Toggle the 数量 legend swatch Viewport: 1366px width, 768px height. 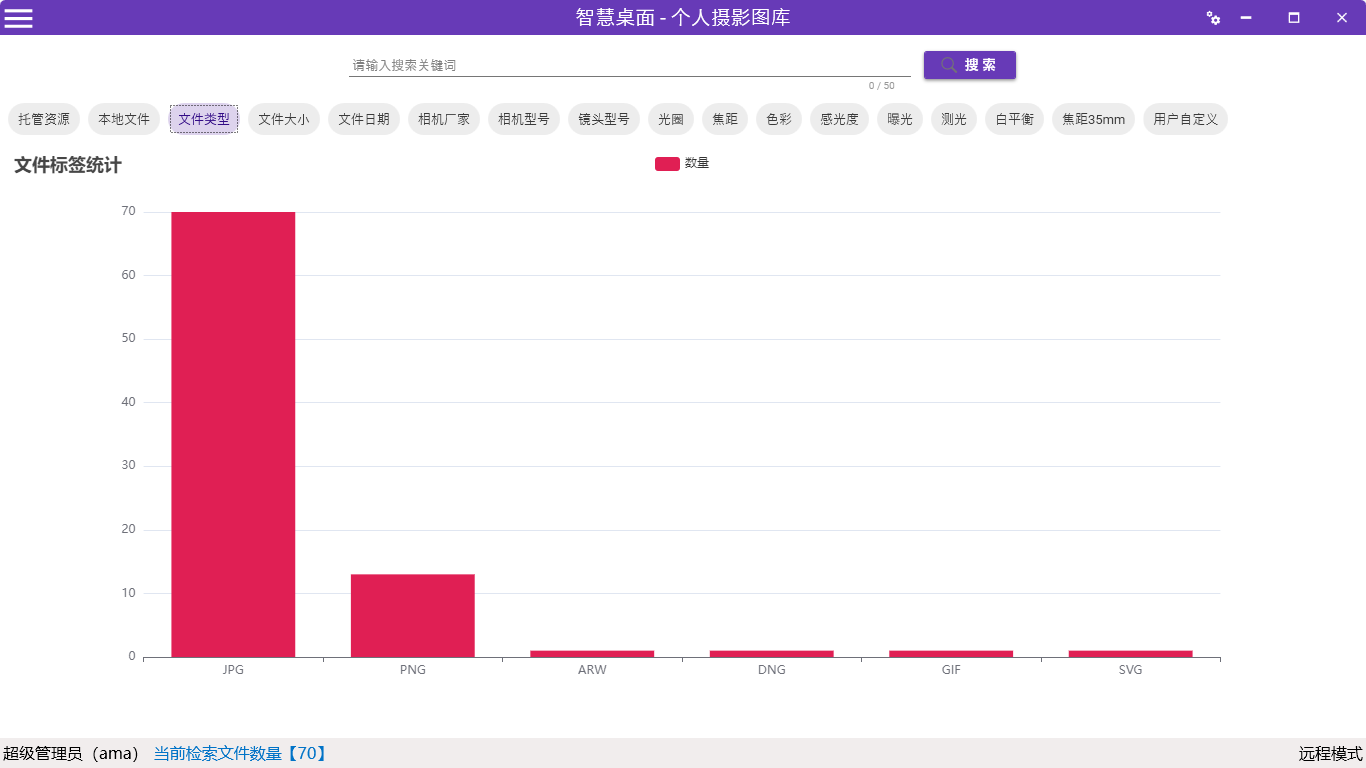point(667,164)
